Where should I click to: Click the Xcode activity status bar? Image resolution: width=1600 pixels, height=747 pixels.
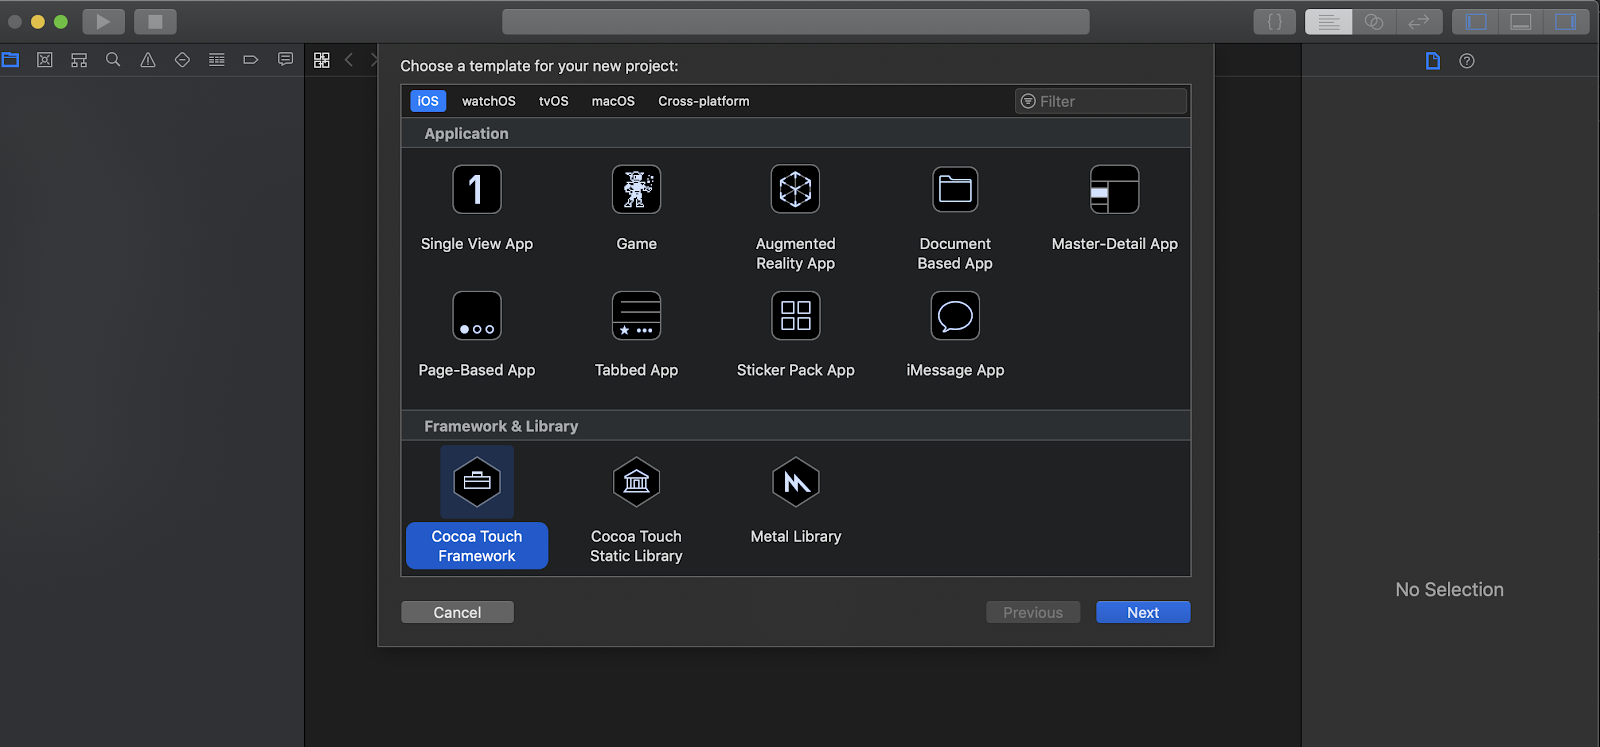pyautogui.click(x=796, y=22)
